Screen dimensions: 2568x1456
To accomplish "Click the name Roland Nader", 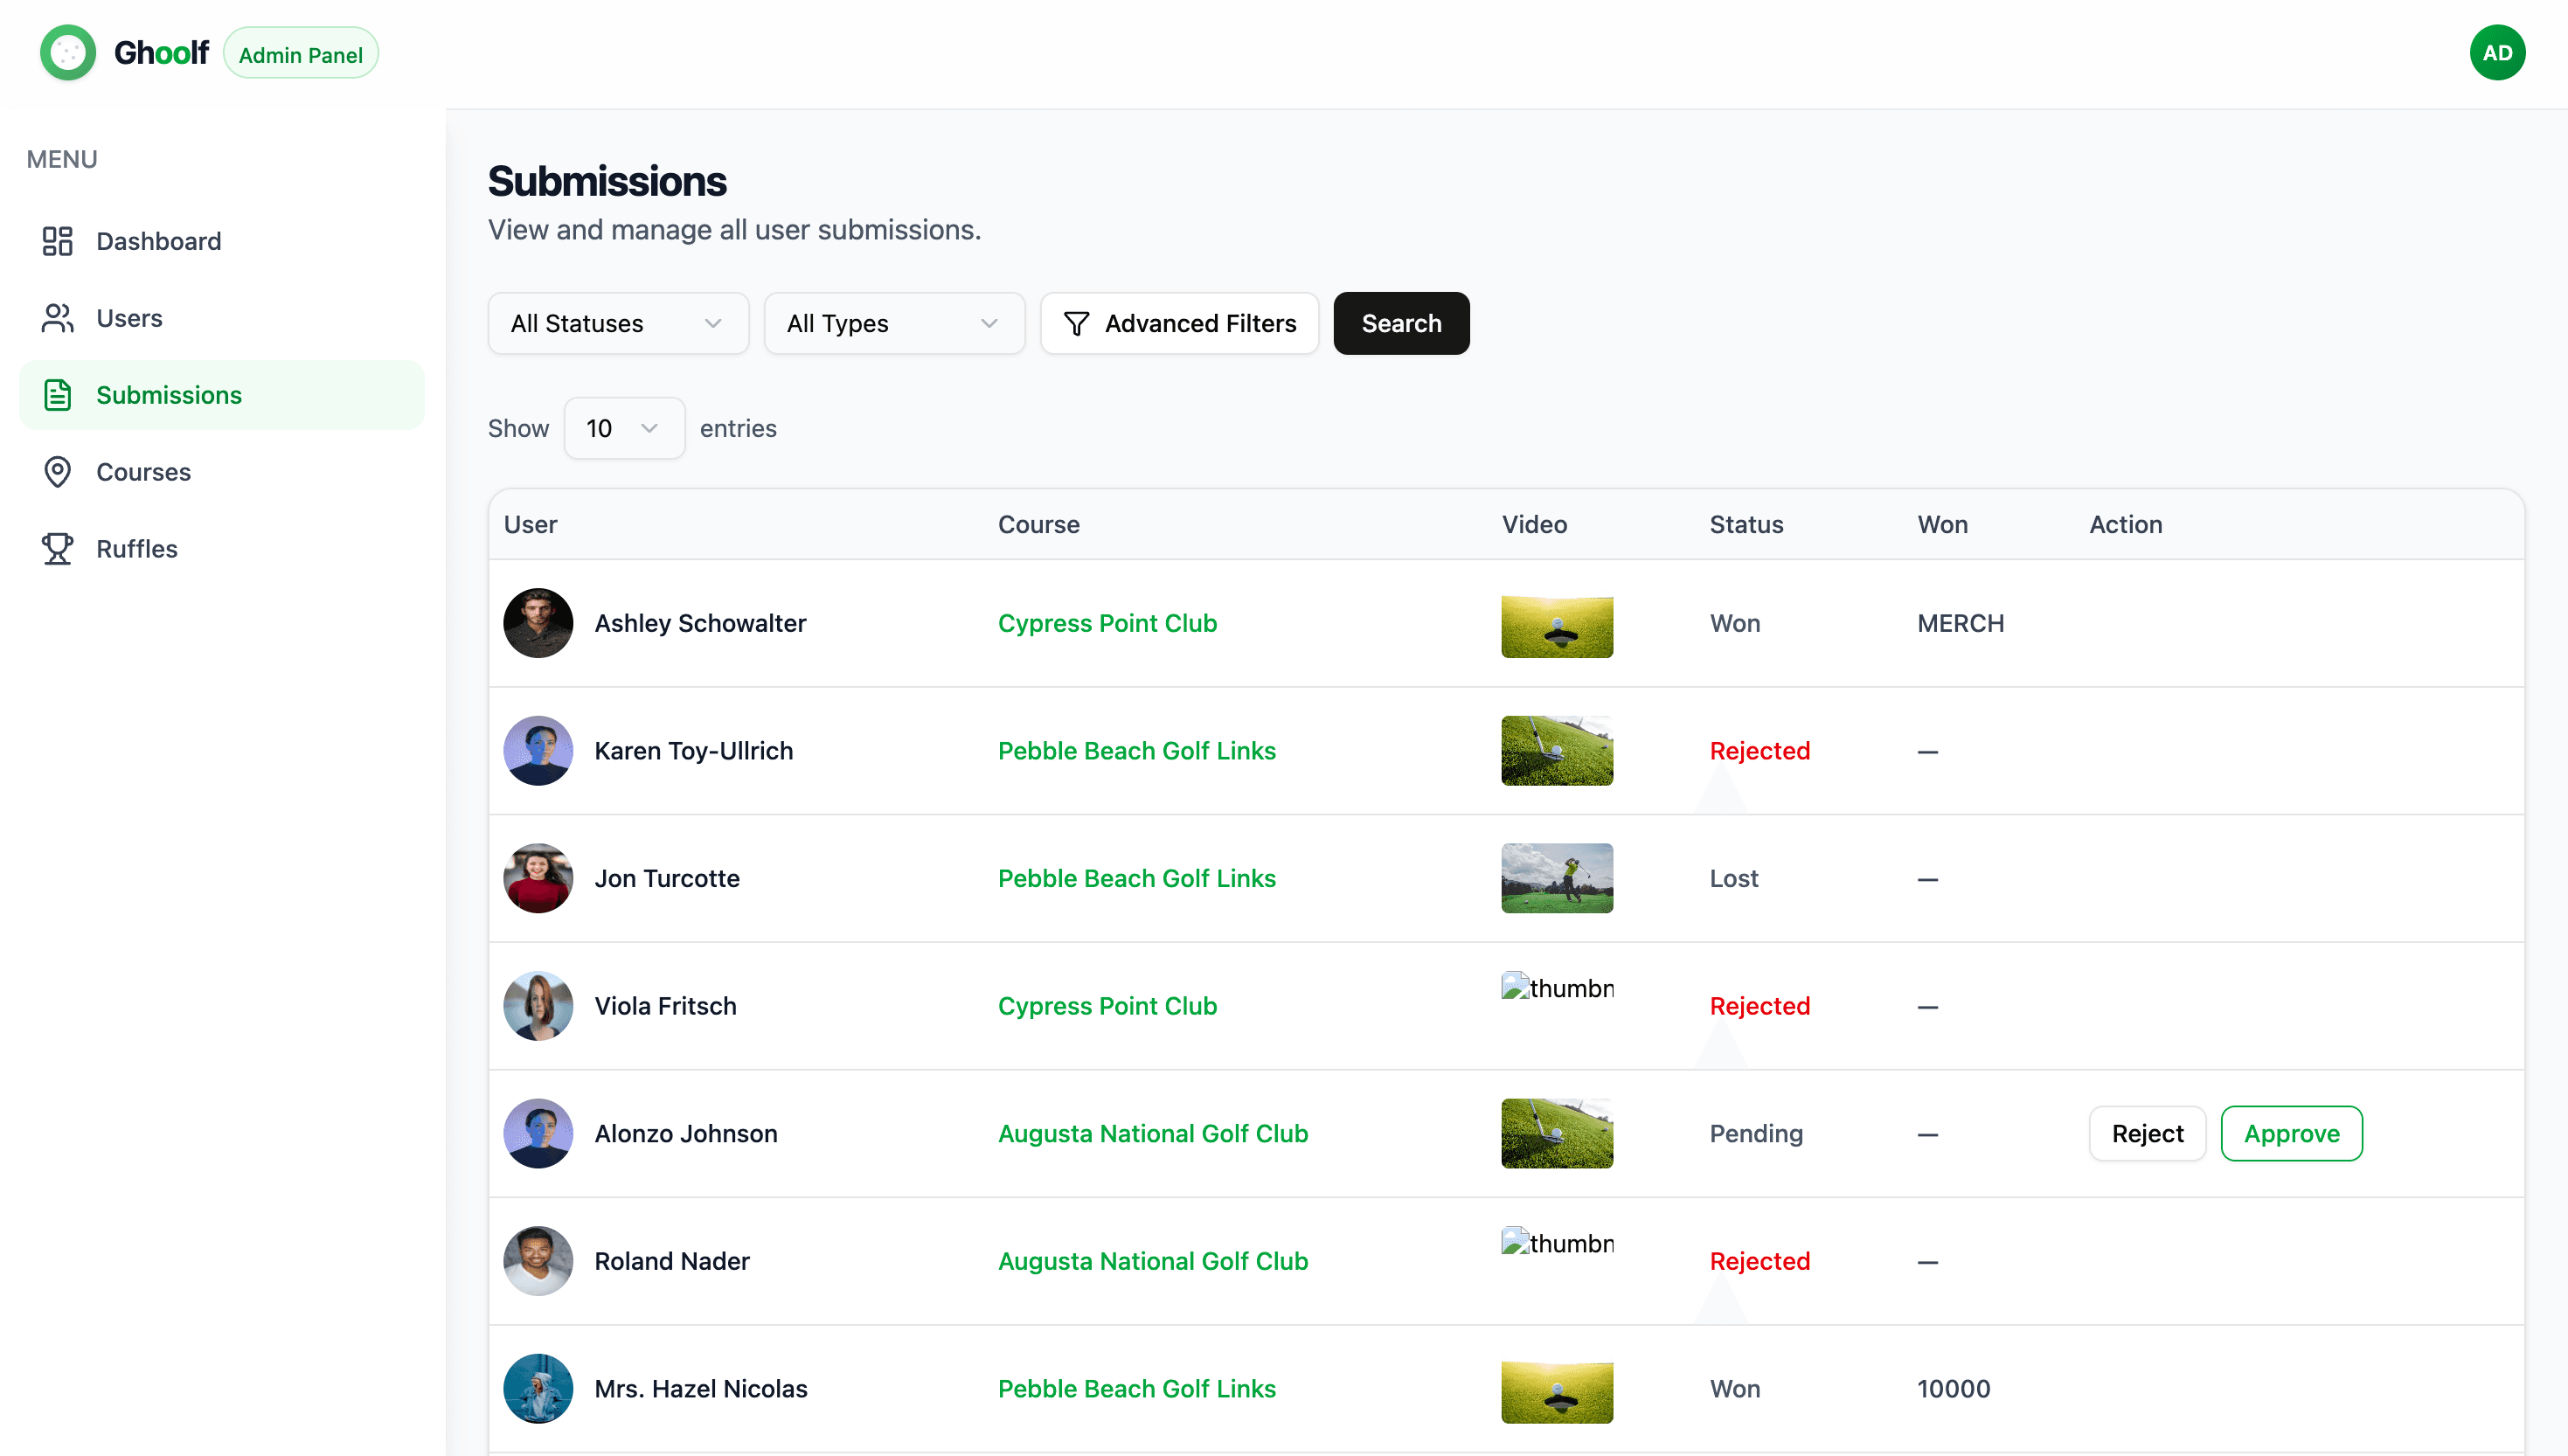I will pos(672,1261).
